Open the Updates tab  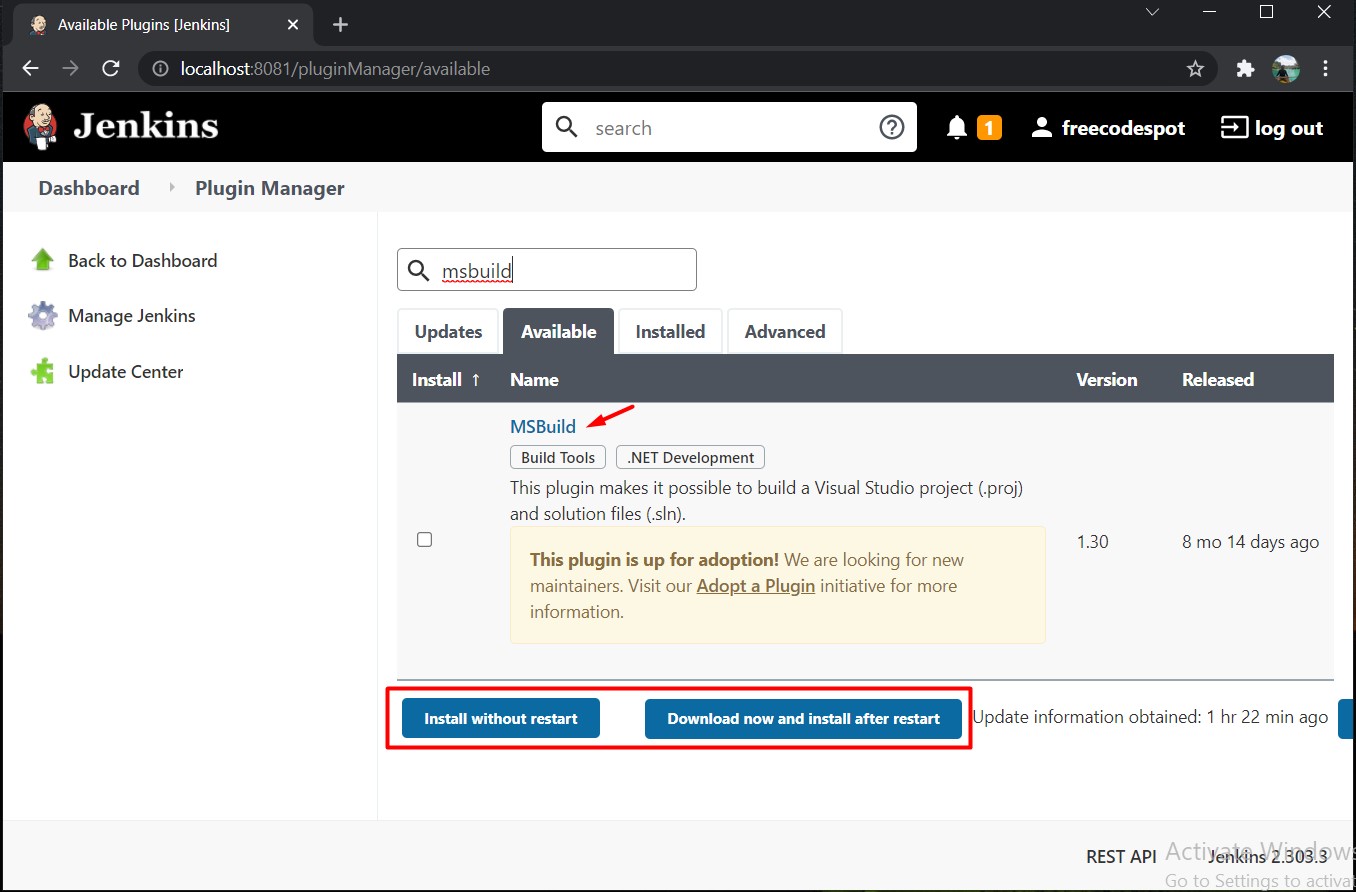tap(448, 331)
